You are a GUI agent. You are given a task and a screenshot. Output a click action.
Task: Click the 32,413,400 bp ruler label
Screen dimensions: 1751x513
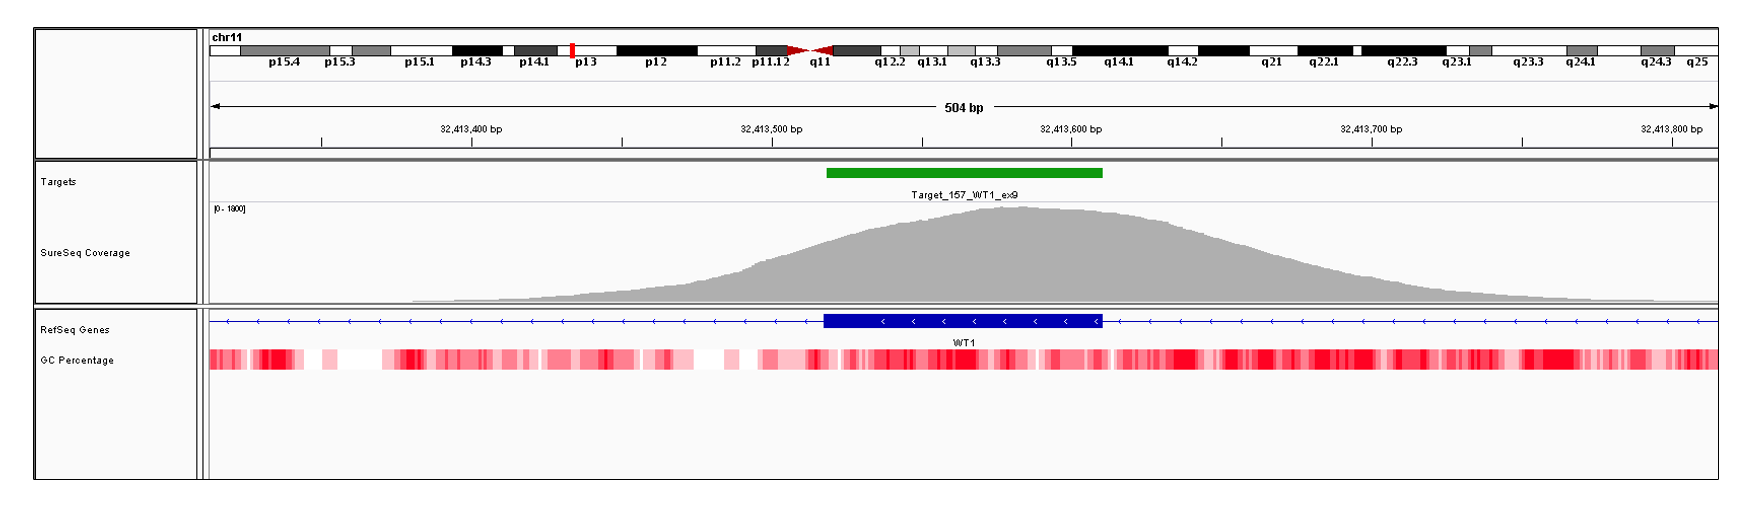(x=471, y=129)
